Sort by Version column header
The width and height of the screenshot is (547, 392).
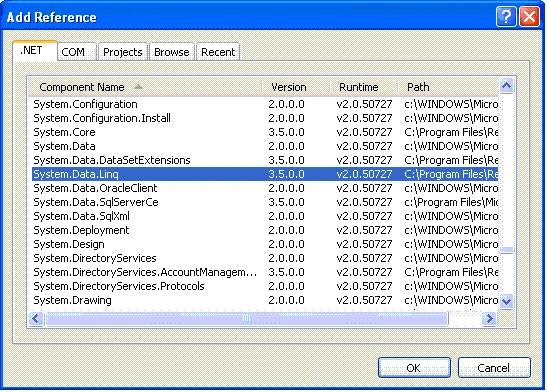point(295,87)
